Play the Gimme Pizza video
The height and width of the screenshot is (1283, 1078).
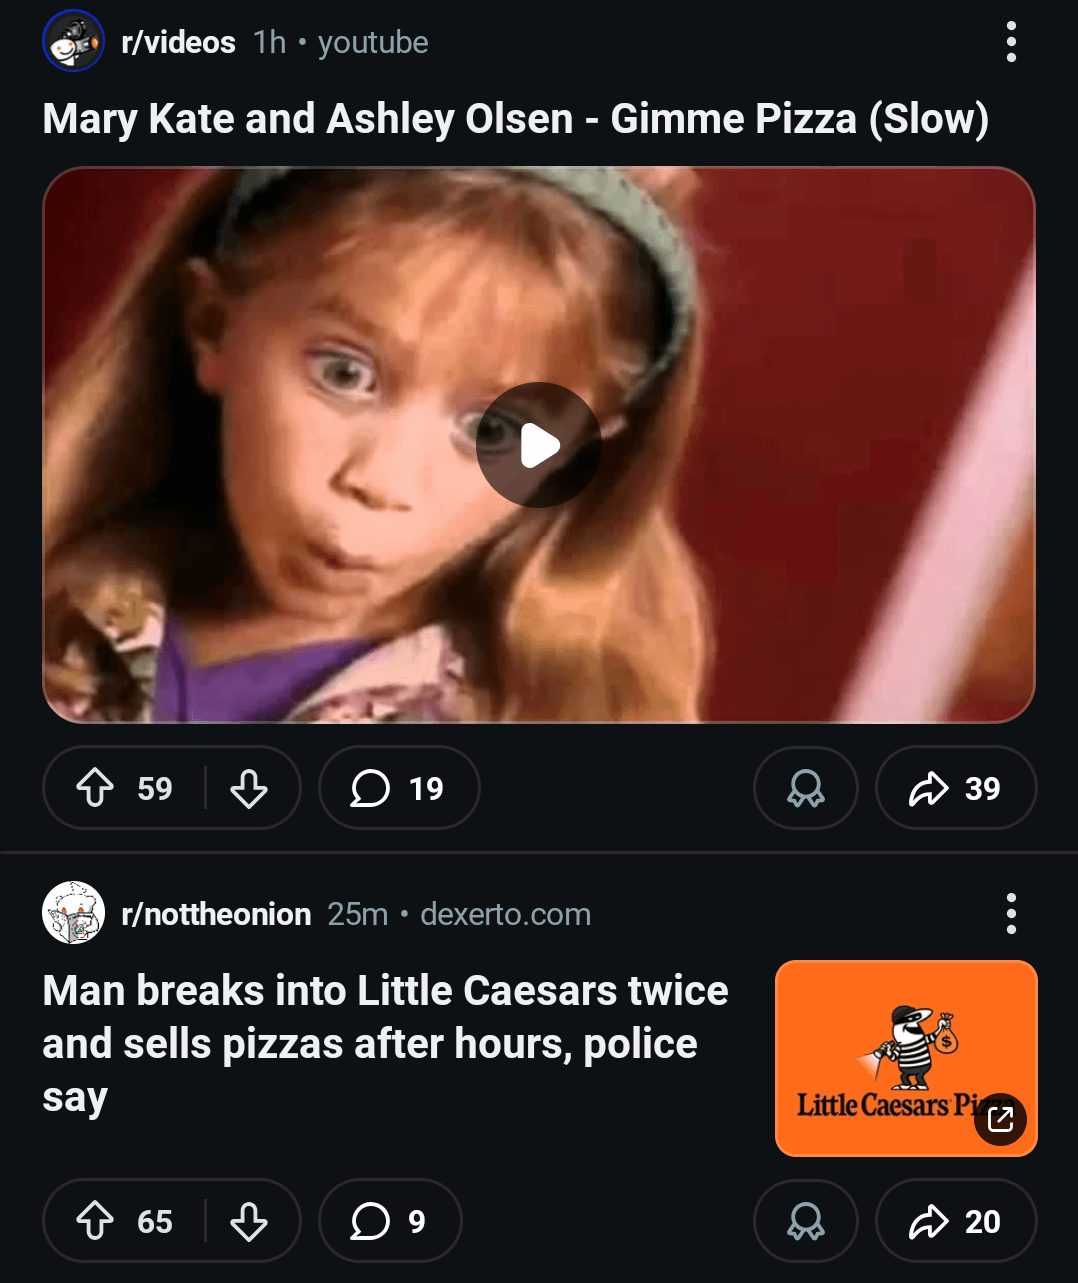[x=539, y=445]
